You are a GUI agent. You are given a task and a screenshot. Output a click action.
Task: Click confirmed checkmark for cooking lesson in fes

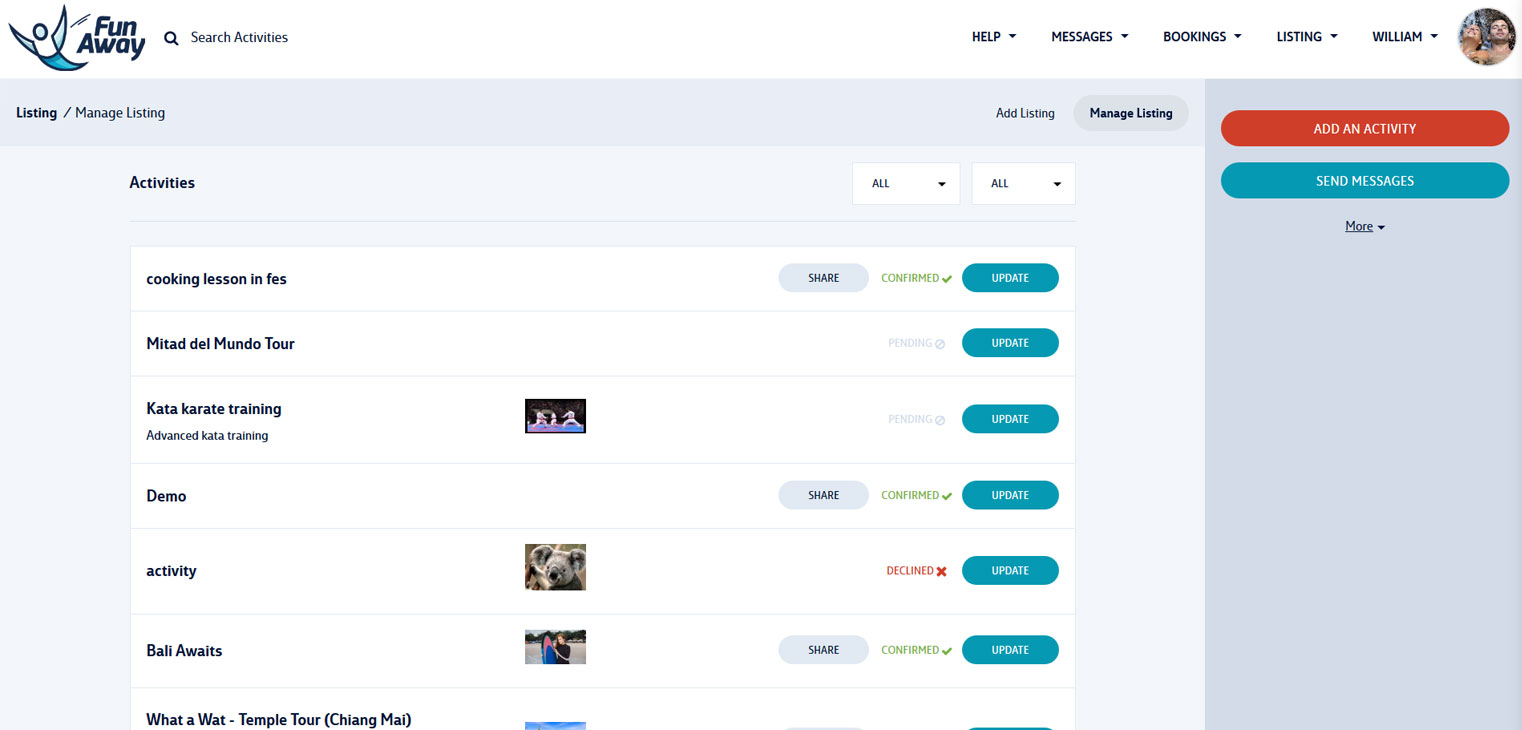[946, 279]
